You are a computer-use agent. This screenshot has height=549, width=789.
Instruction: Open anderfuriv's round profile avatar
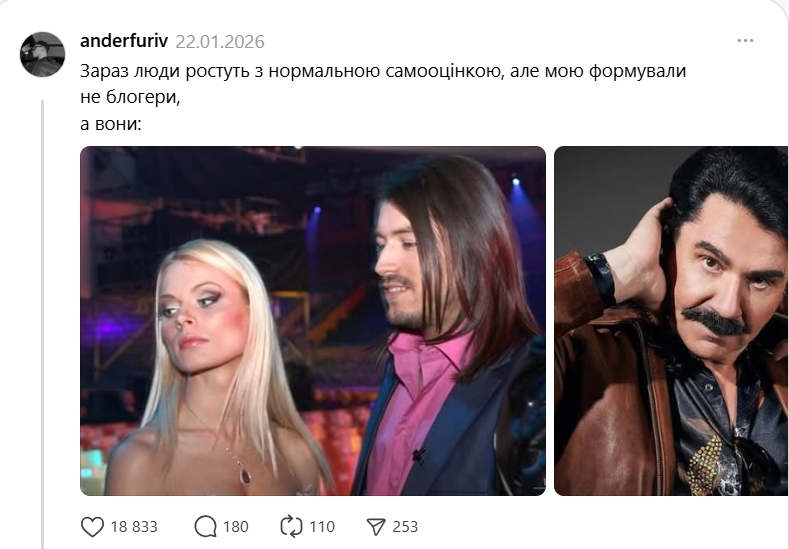pyautogui.click(x=42, y=54)
